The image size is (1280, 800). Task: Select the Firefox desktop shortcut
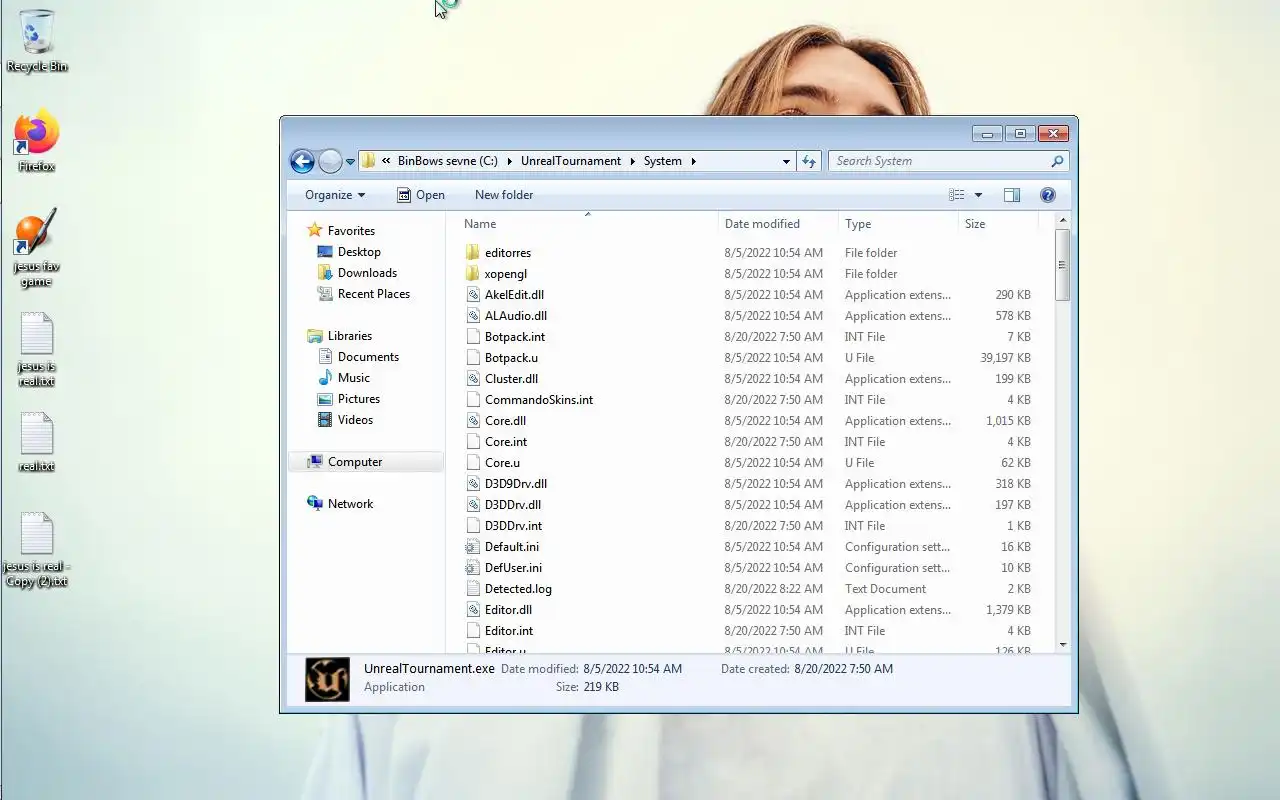(37, 141)
